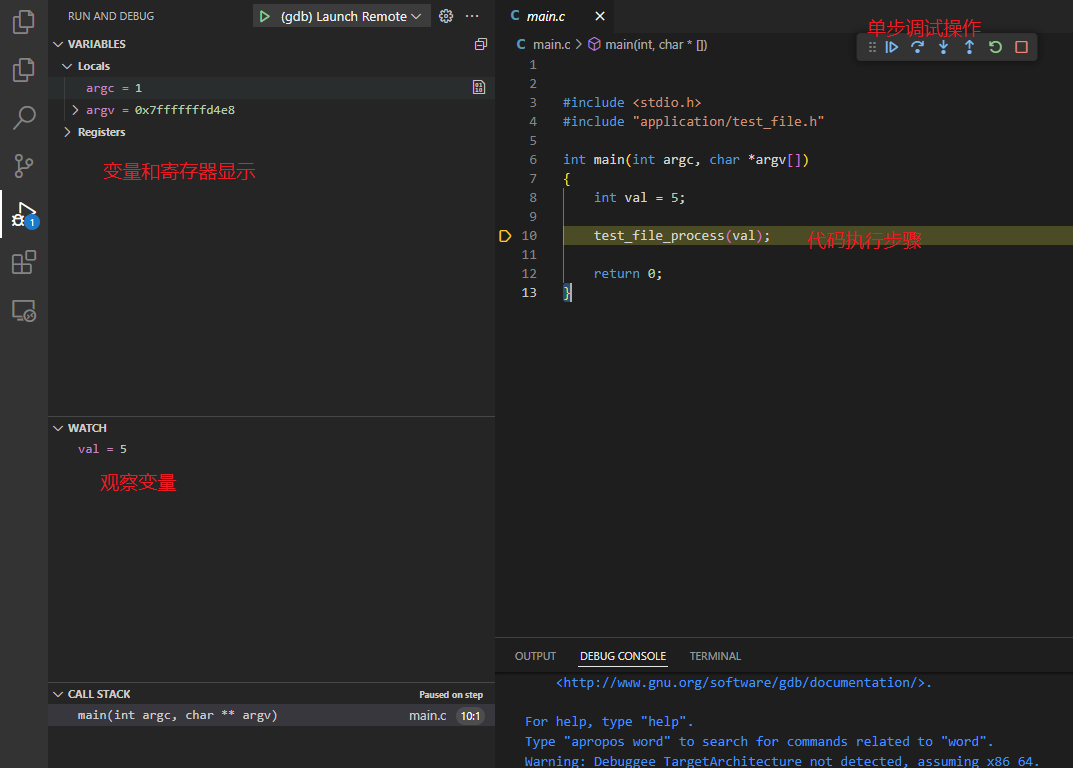This screenshot has width=1073, height=768.
Task: Open the second files icon in activity bar
Action: pos(23,70)
